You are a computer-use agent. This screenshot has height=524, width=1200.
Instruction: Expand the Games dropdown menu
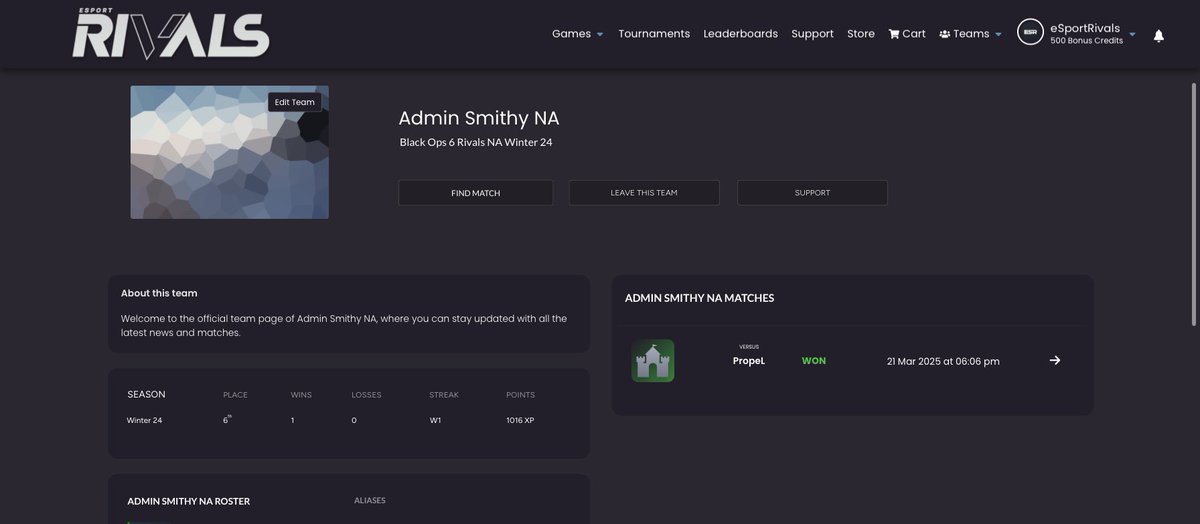coord(577,34)
